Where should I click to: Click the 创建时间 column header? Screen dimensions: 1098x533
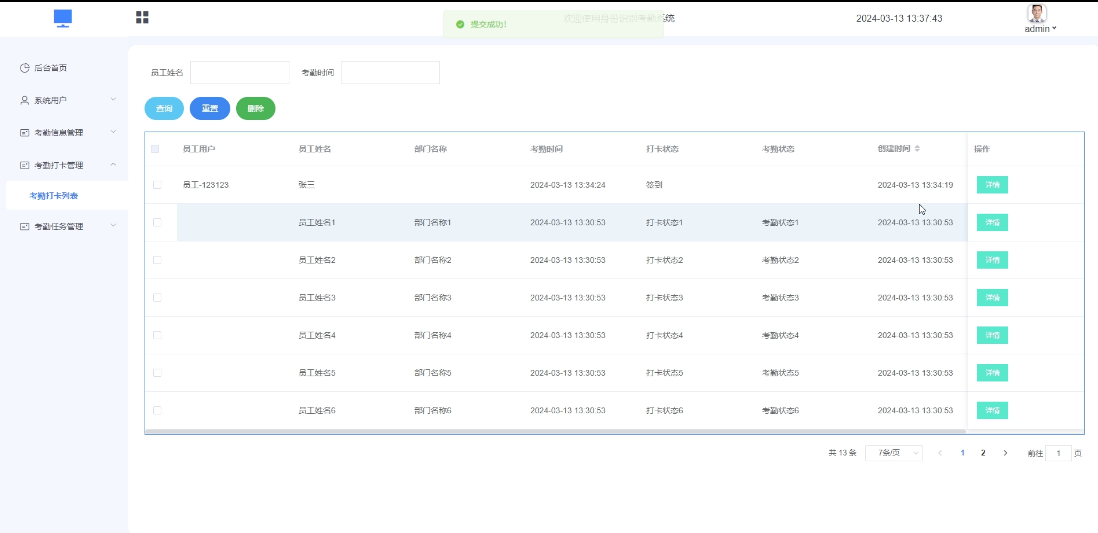tap(894, 148)
